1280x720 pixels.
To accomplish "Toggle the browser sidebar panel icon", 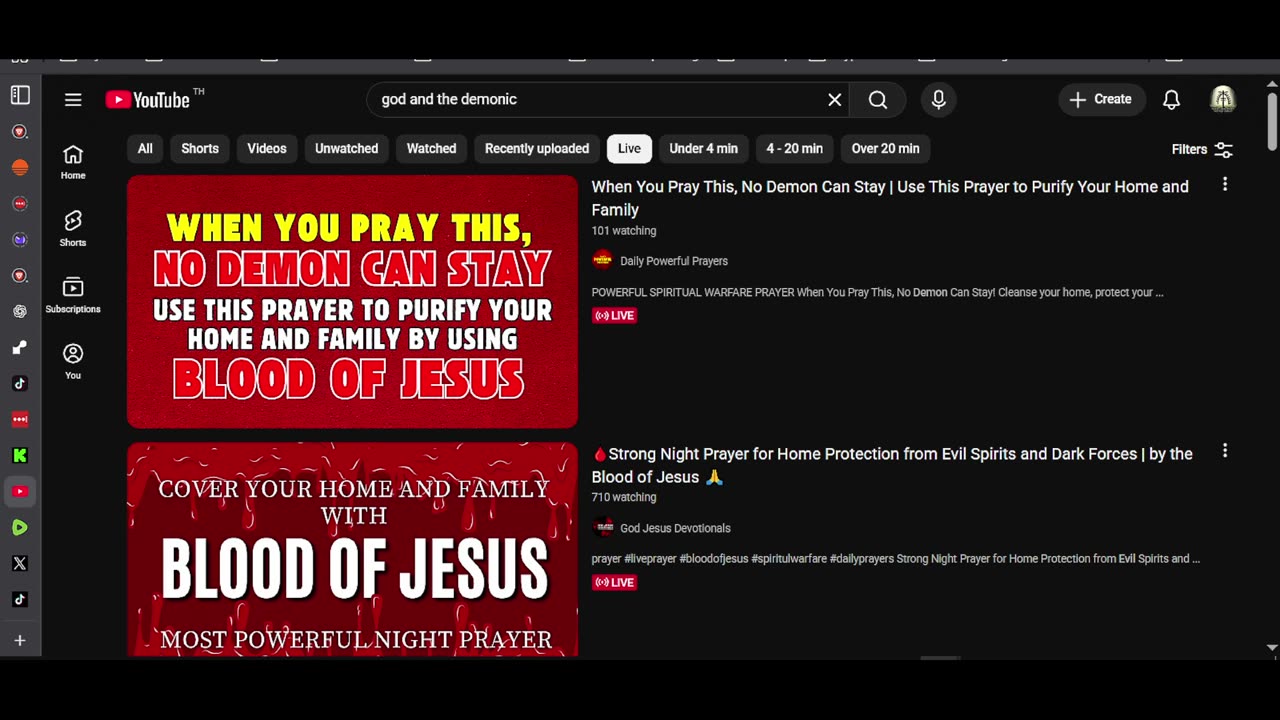I will [20, 95].
